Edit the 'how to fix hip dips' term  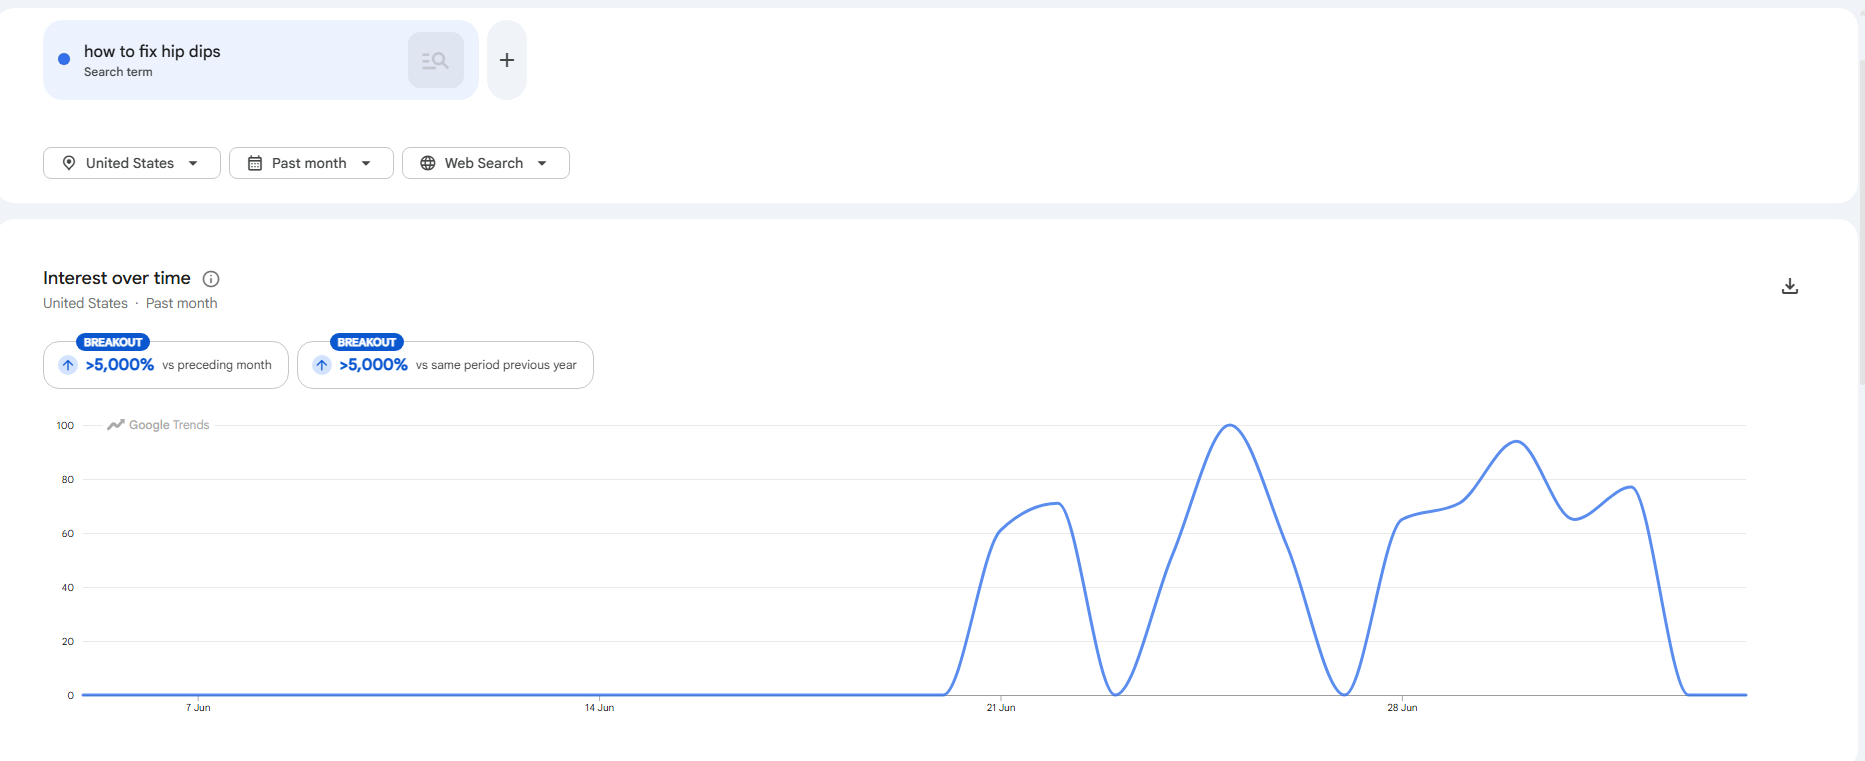pos(152,51)
